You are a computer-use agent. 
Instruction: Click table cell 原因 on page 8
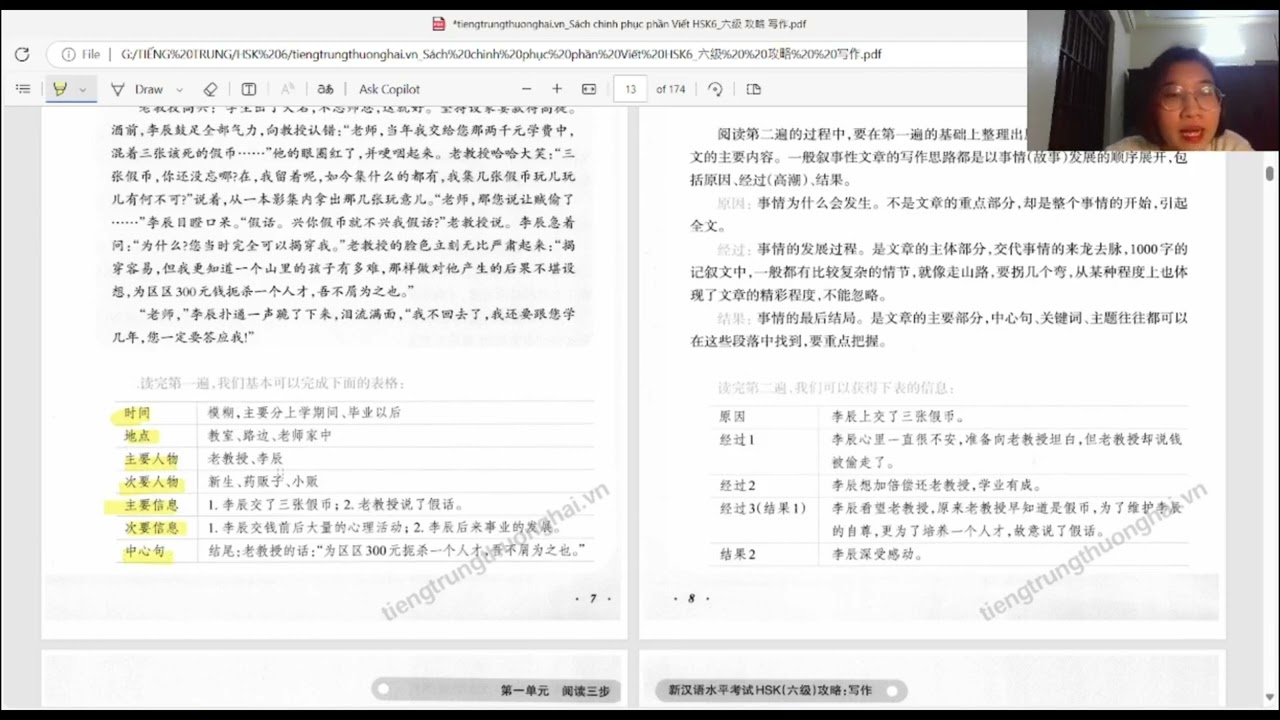[x=732, y=417]
